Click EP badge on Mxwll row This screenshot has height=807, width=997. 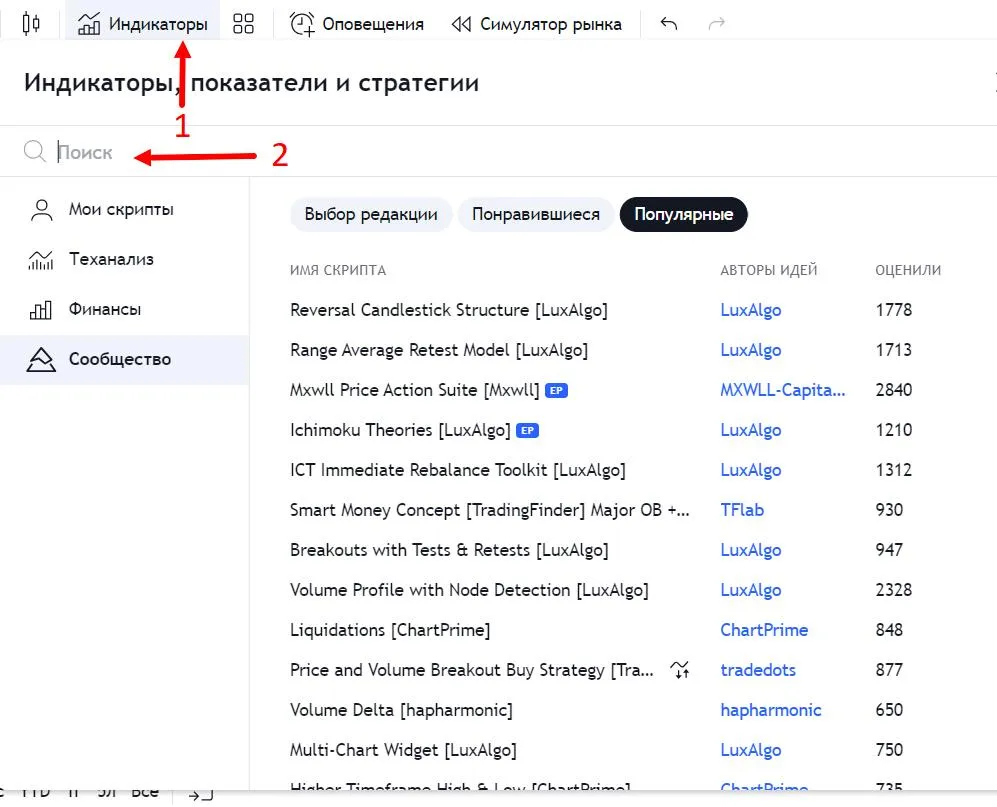pyautogui.click(x=556, y=391)
